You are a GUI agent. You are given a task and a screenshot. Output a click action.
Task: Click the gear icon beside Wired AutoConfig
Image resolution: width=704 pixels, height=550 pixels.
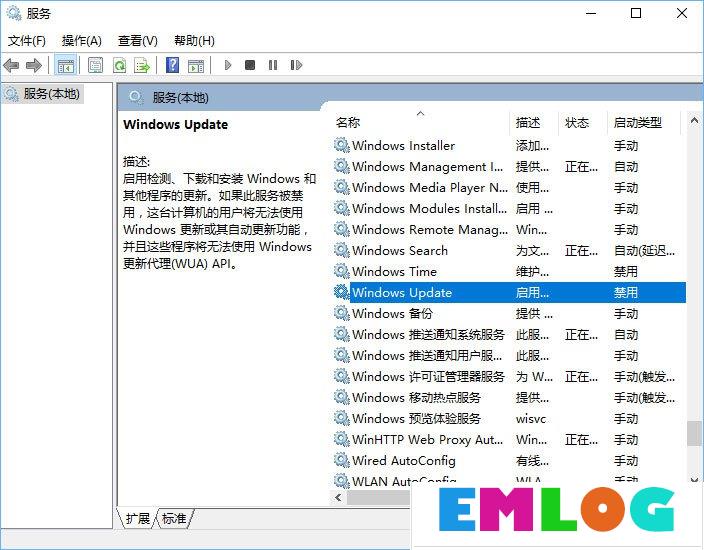point(342,460)
